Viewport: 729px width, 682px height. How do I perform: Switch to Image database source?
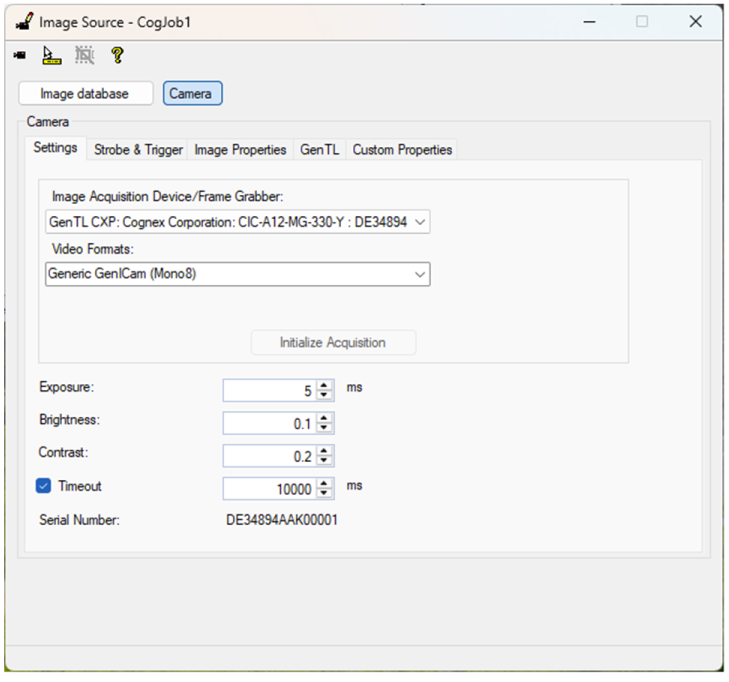pyautogui.click(x=86, y=93)
